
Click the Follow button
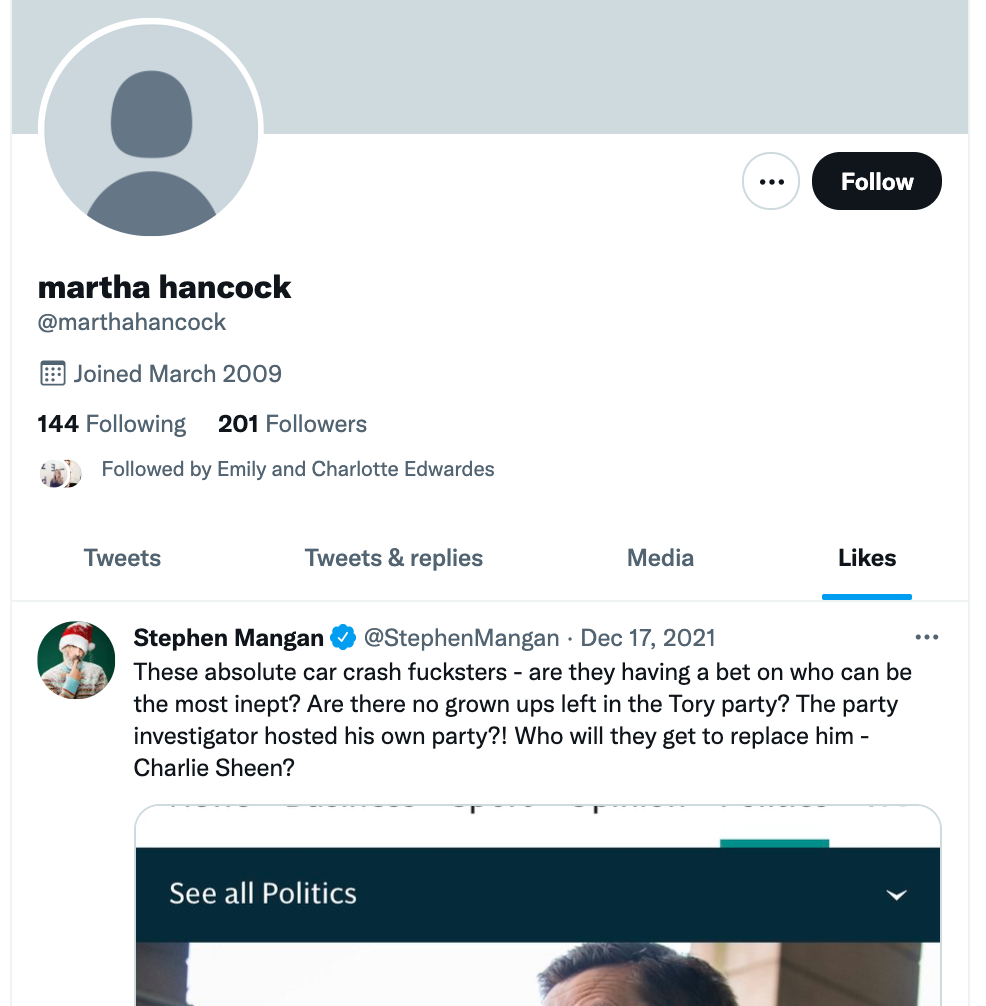[x=877, y=182]
